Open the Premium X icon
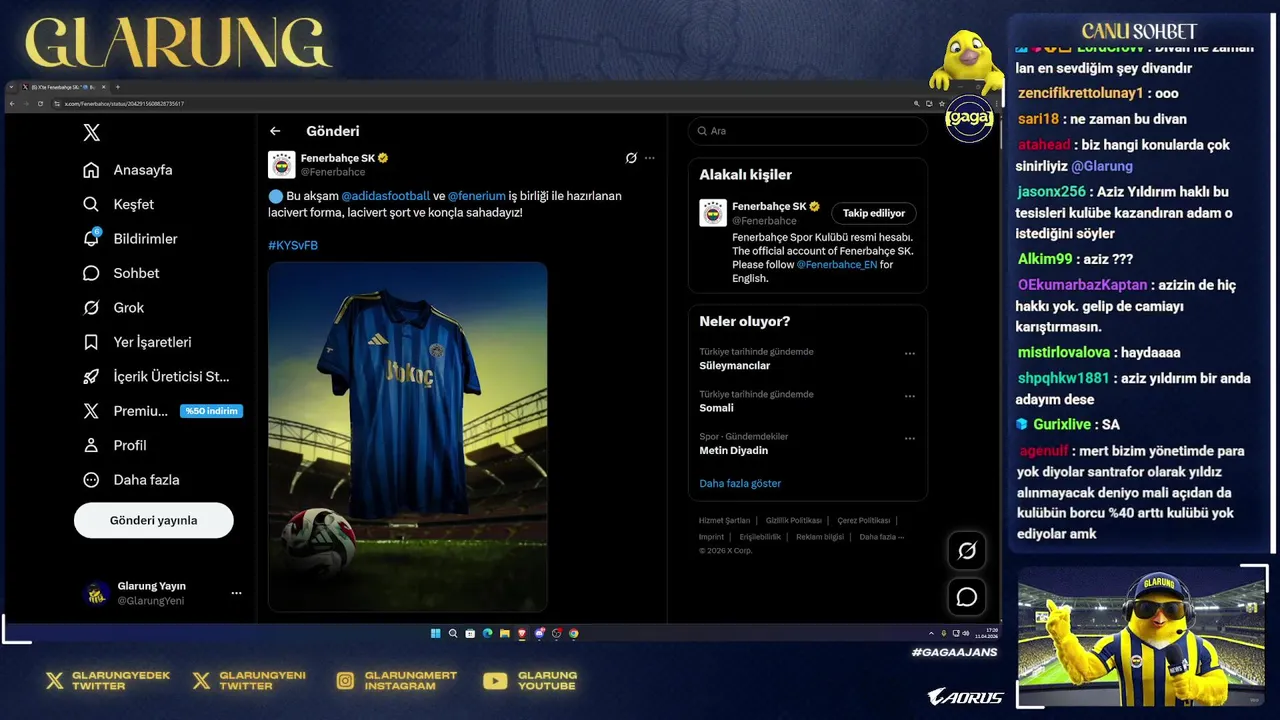 (x=91, y=411)
